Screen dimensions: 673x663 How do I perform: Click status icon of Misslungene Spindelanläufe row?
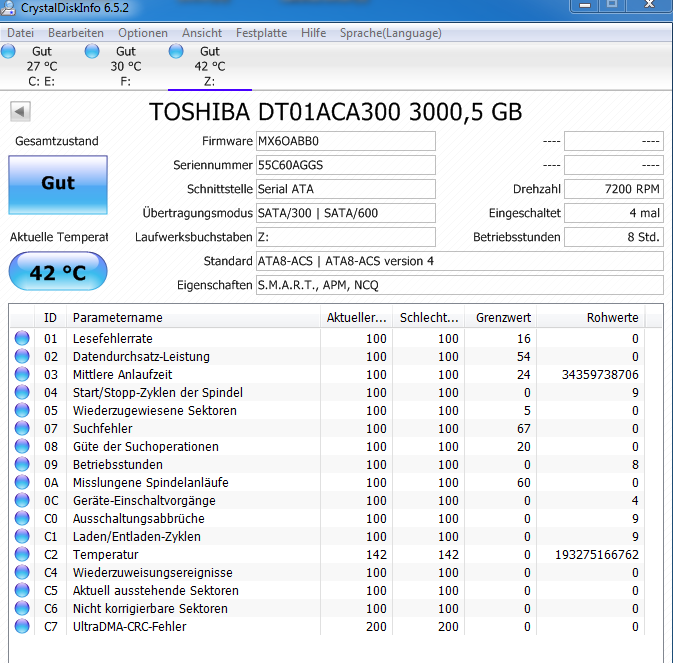pyautogui.click(x=22, y=482)
